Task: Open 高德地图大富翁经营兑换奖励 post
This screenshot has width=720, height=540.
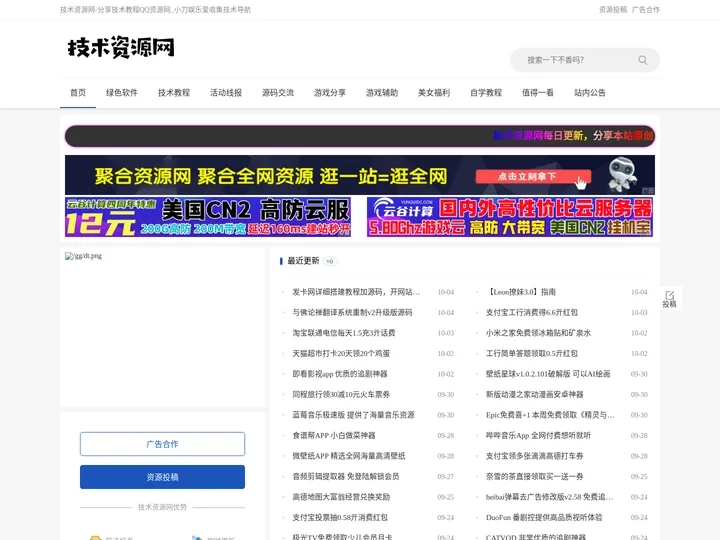Action: (x=341, y=497)
